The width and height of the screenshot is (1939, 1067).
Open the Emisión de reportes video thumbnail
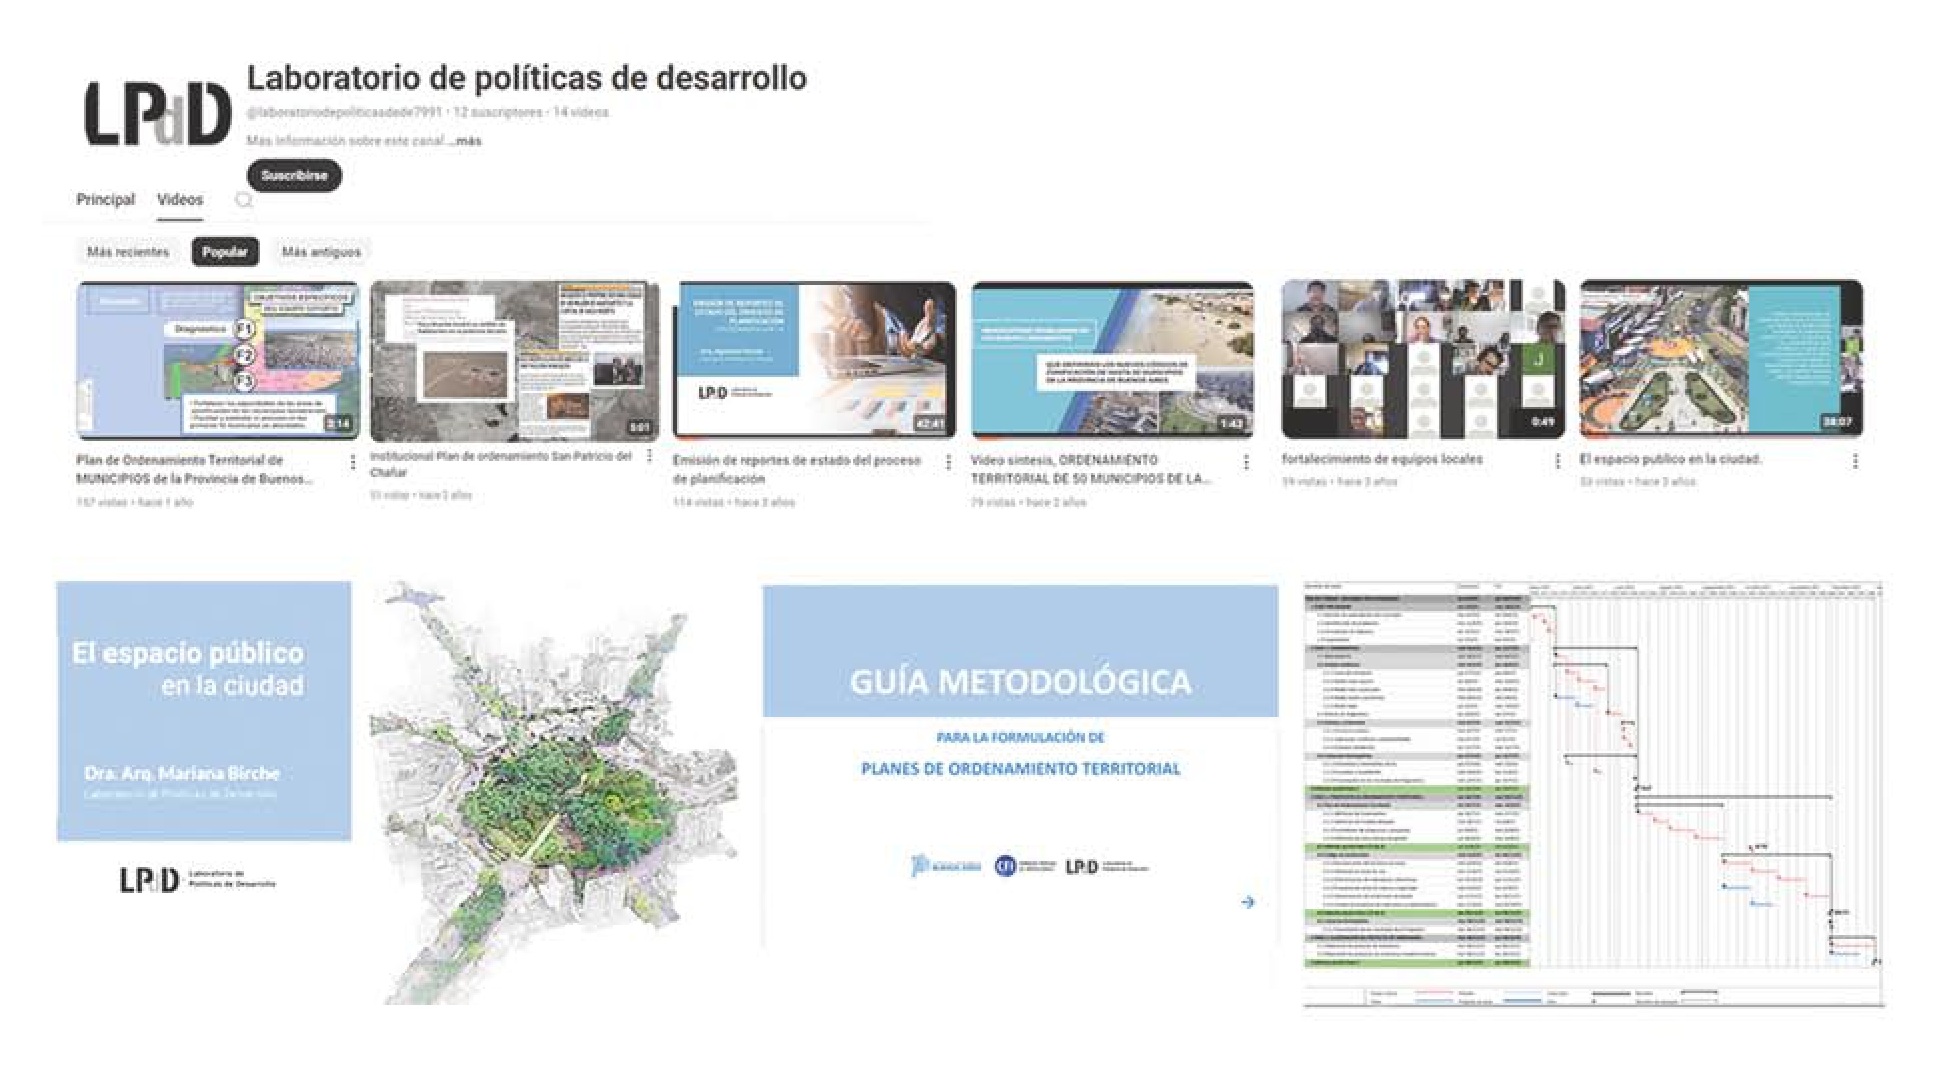[x=814, y=359]
